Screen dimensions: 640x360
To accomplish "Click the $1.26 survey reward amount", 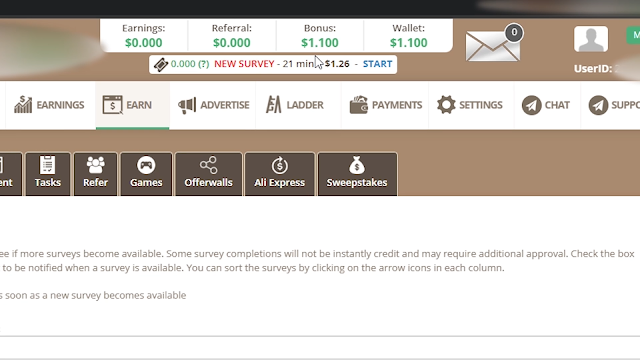I will (337, 64).
